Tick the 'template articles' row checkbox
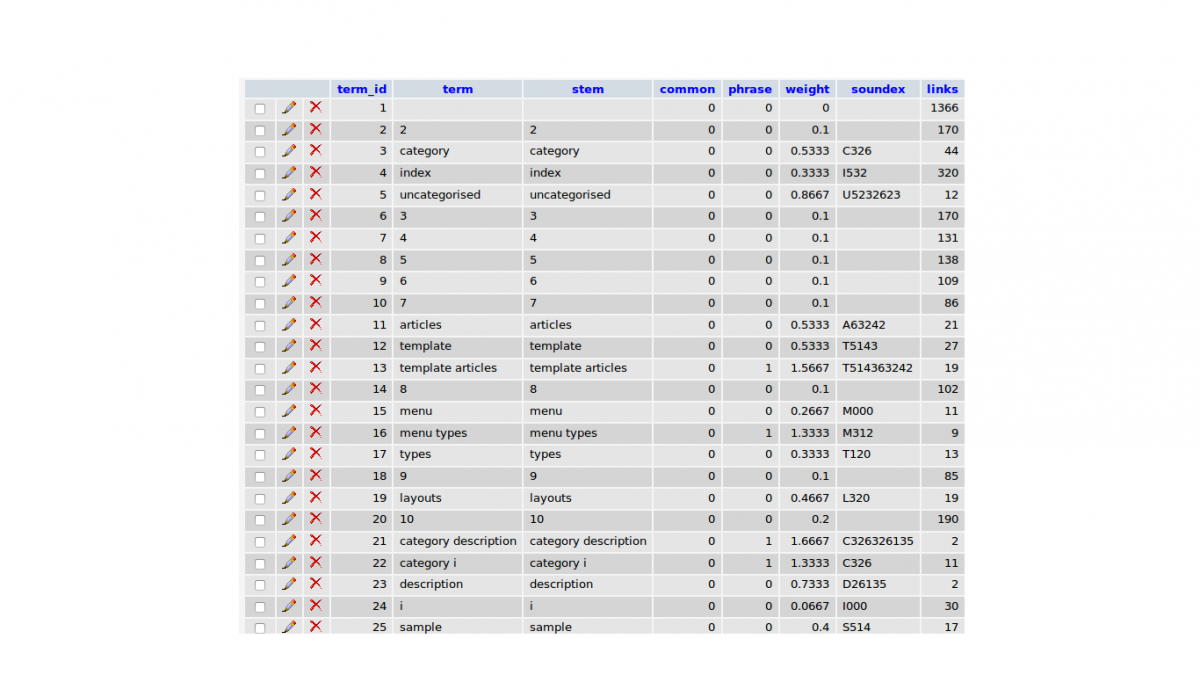The height and width of the screenshot is (675, 1200). pos(260,368)
